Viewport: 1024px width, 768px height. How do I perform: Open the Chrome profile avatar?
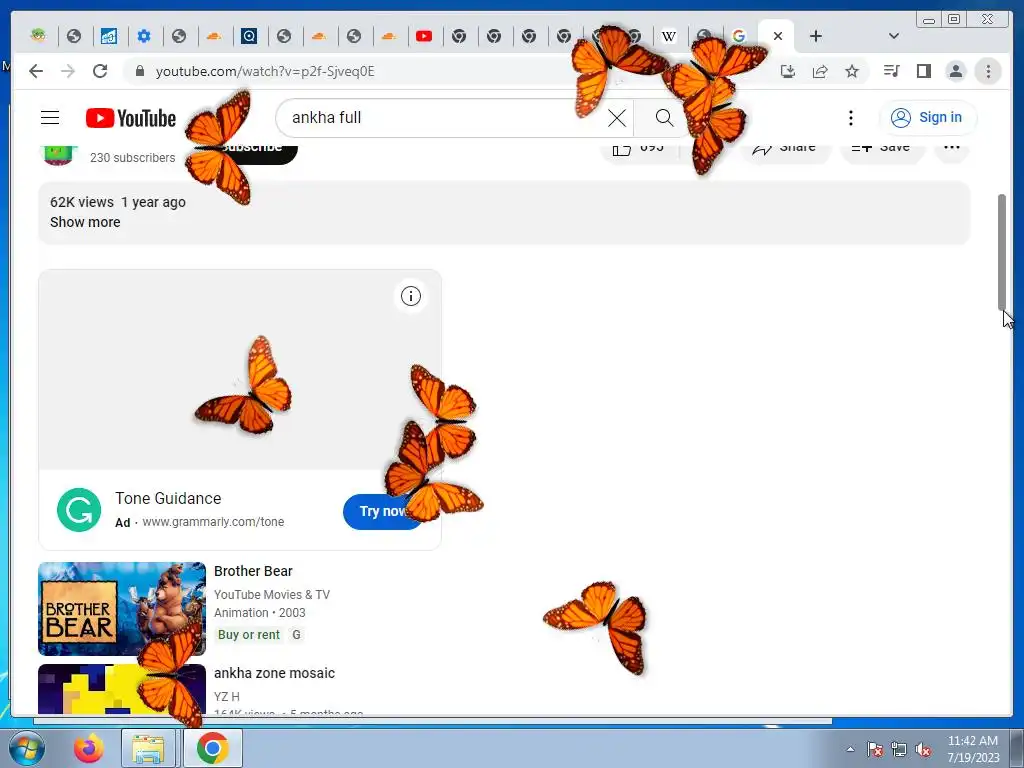point(955,71)
